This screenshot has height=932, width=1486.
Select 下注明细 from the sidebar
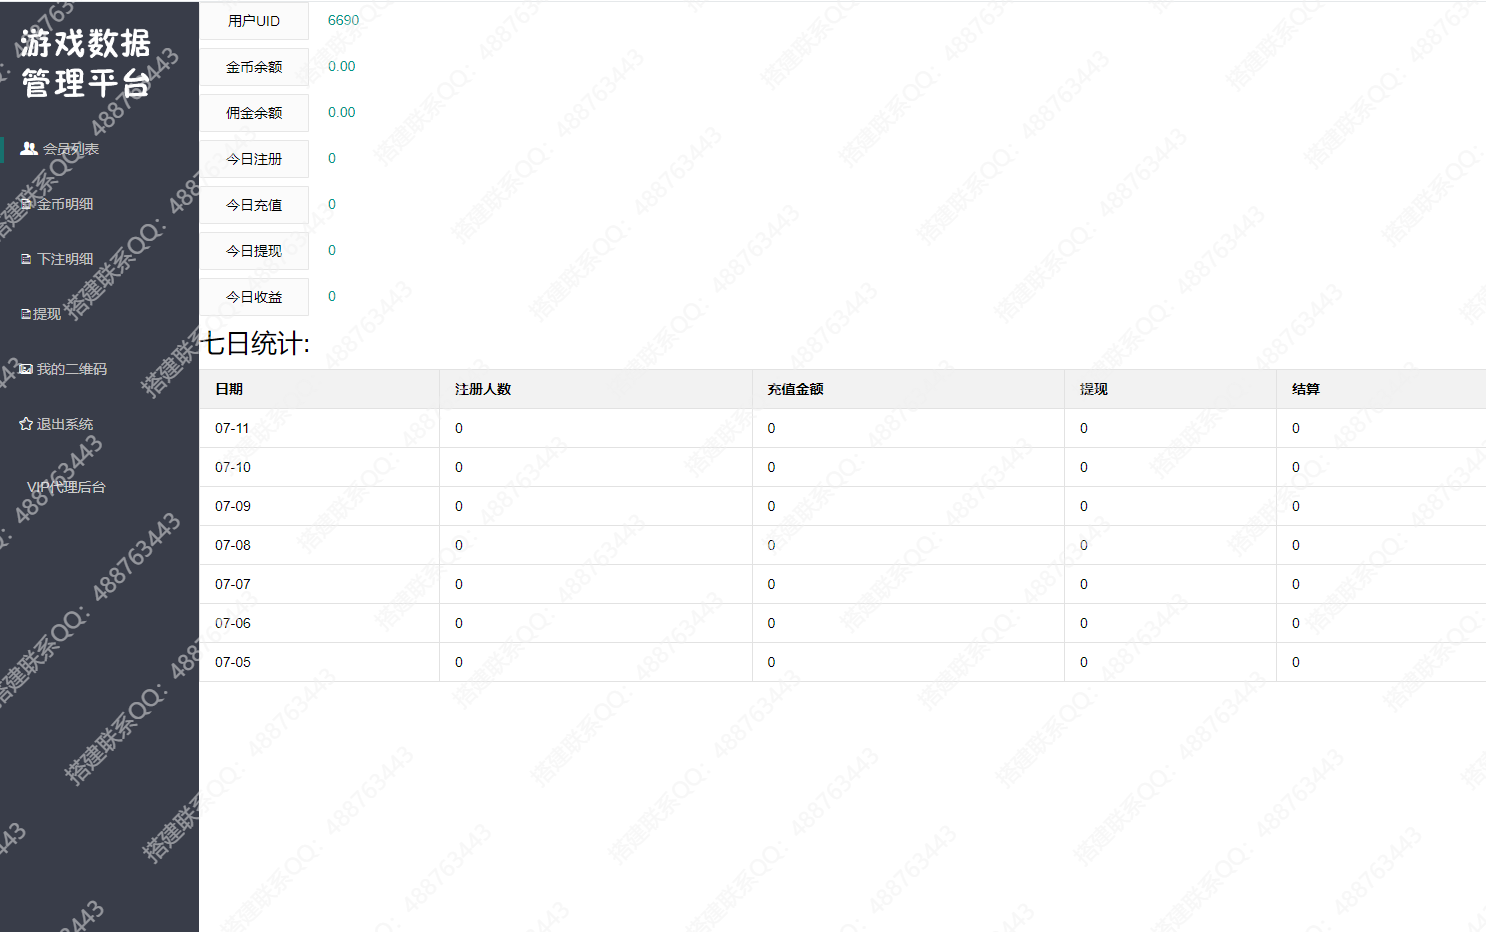click(x=65, y=259)
